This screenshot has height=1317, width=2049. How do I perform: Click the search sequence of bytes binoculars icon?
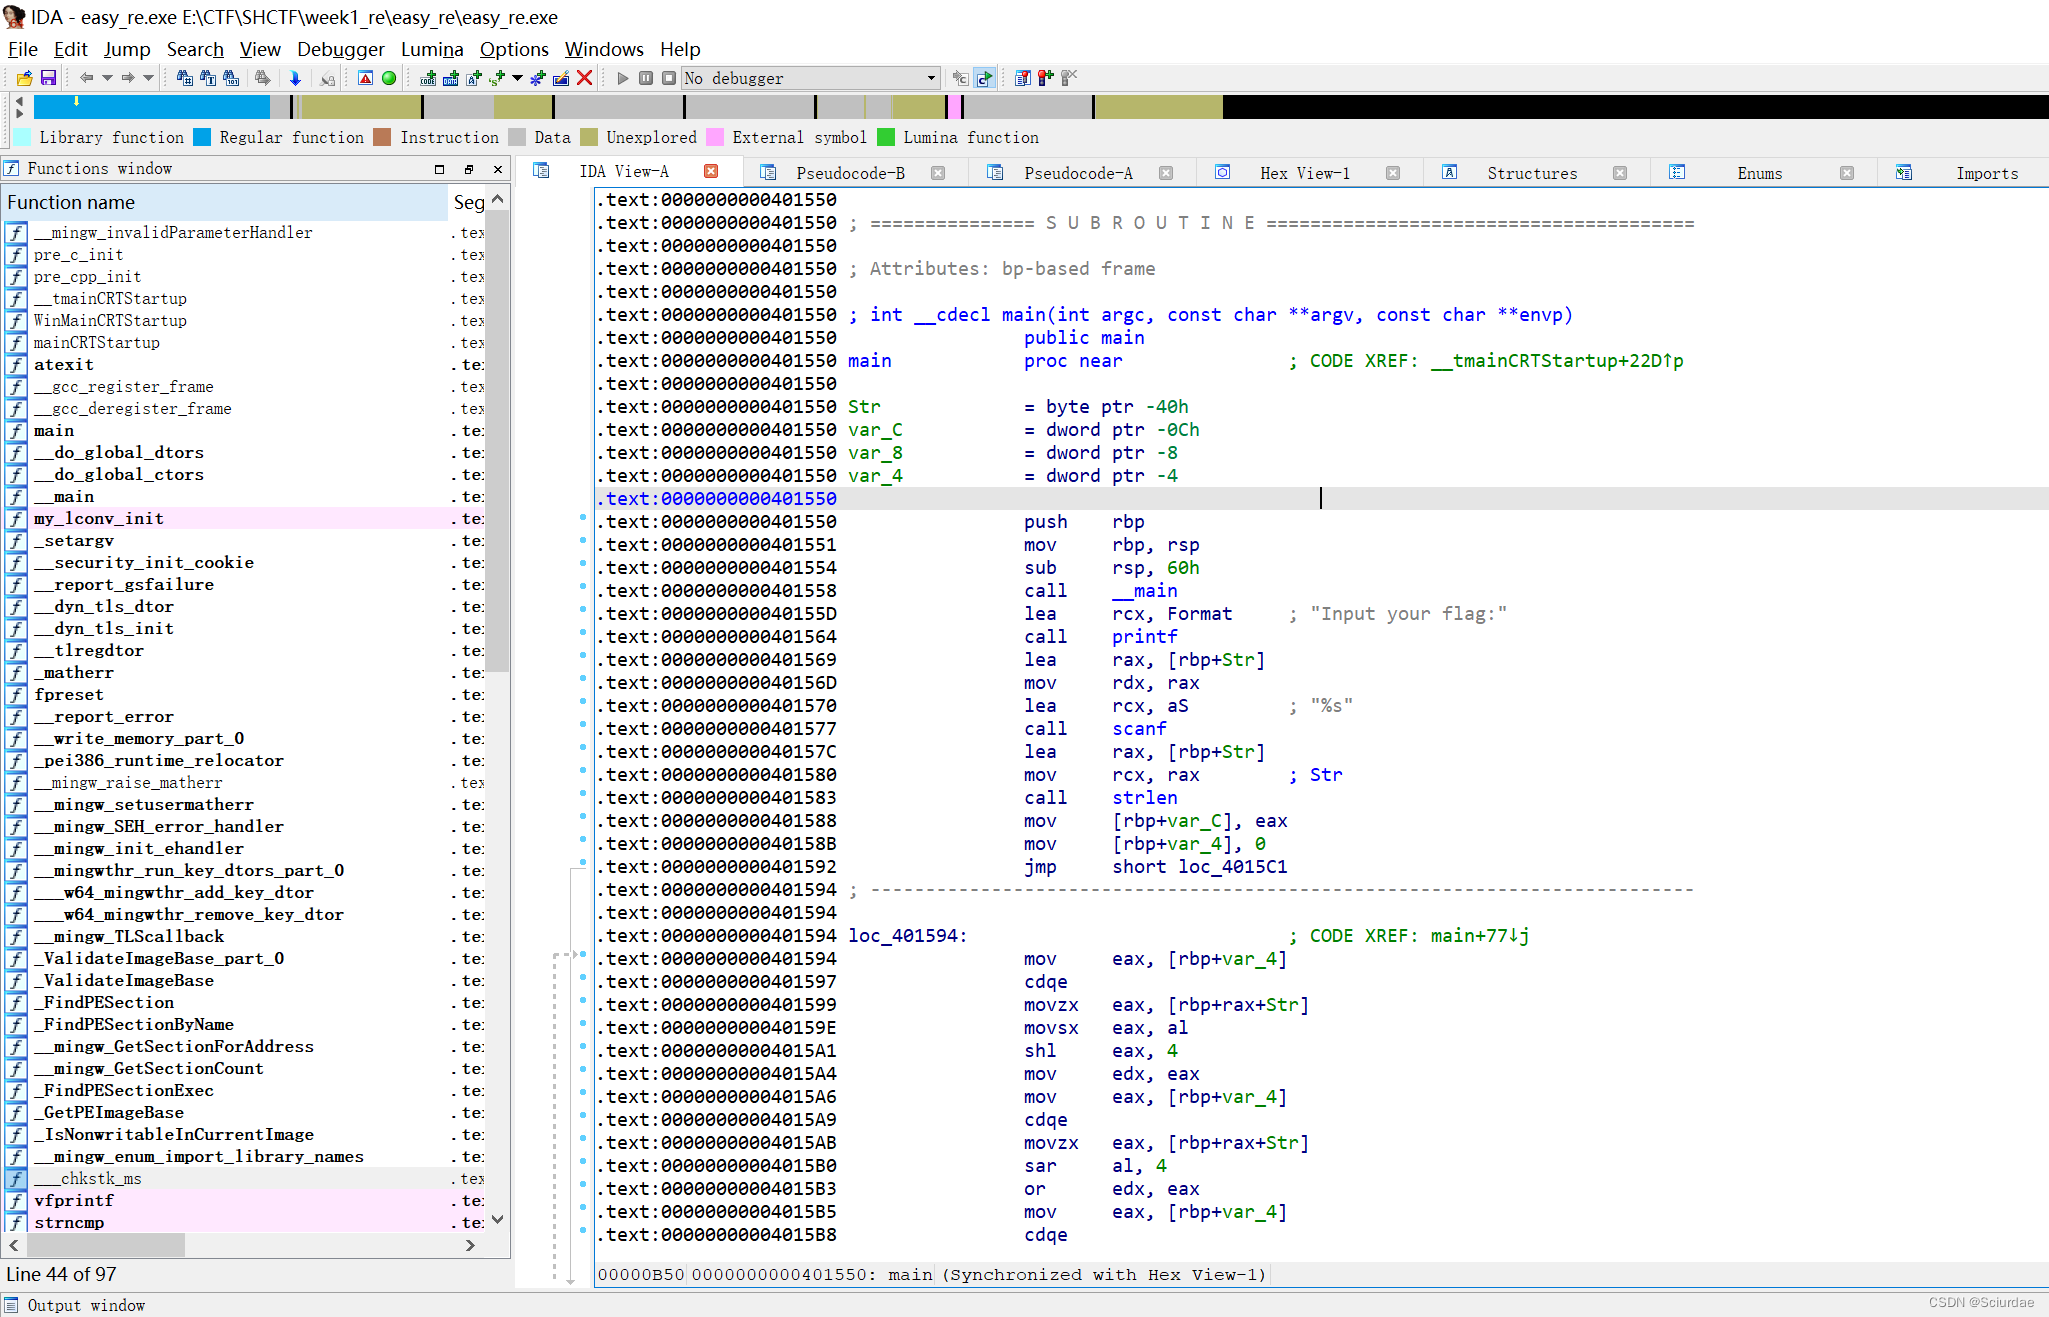pyautogui.click(x=231, y=78)
